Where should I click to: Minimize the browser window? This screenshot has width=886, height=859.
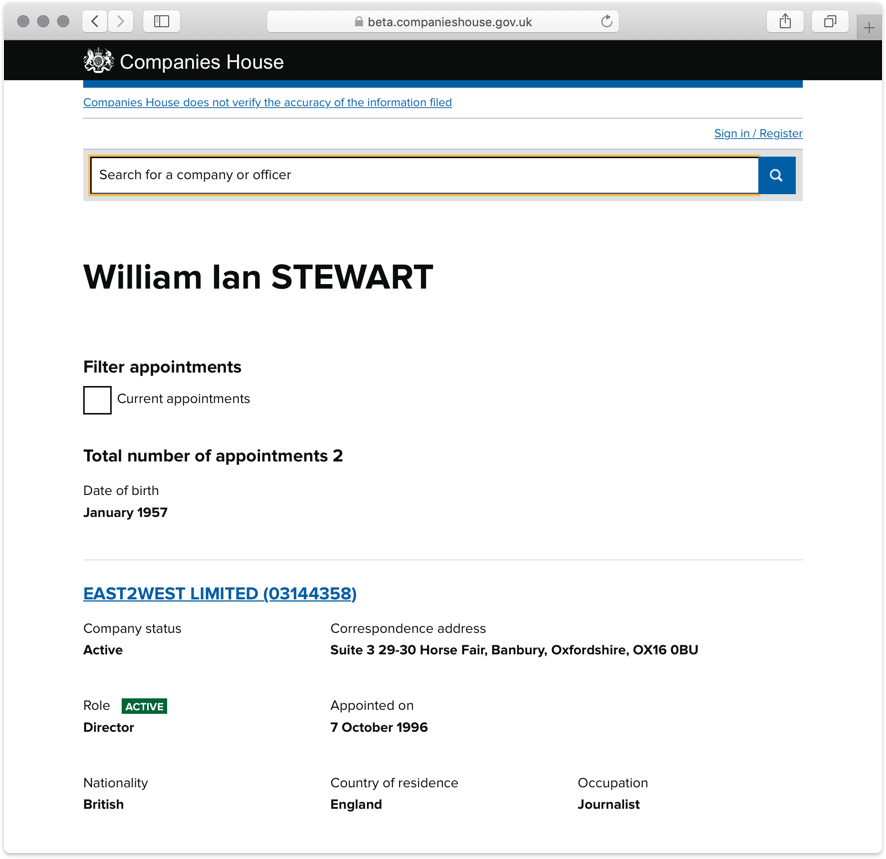pyautogui.click(x=44, y=21)
